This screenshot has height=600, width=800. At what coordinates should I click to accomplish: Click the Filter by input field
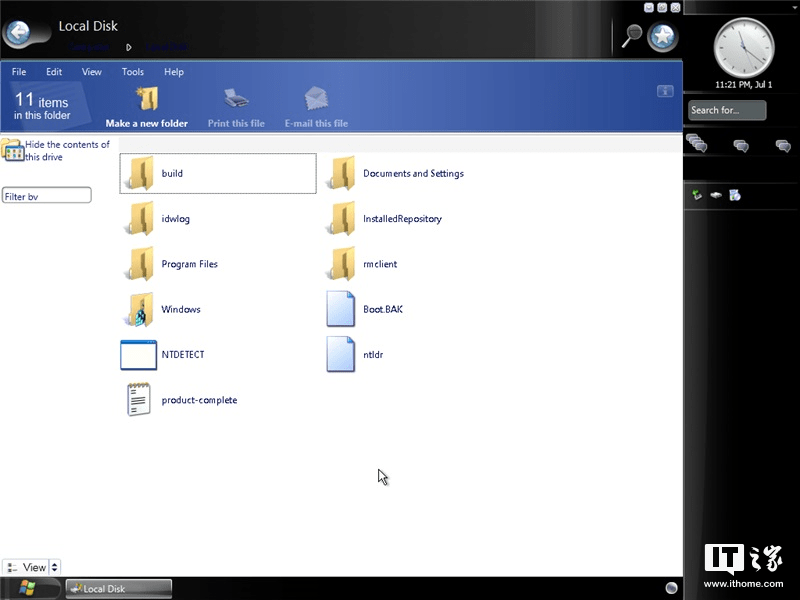tap(45, 195)
